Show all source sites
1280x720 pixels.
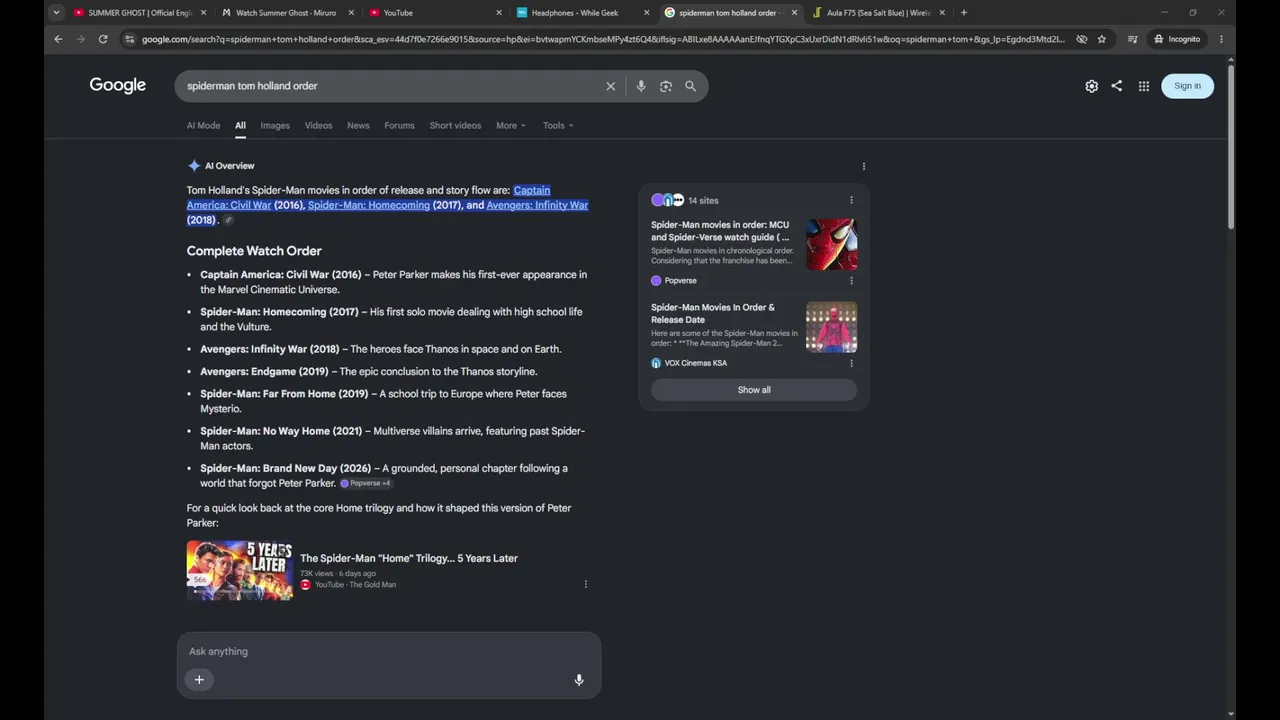(754, 390)
